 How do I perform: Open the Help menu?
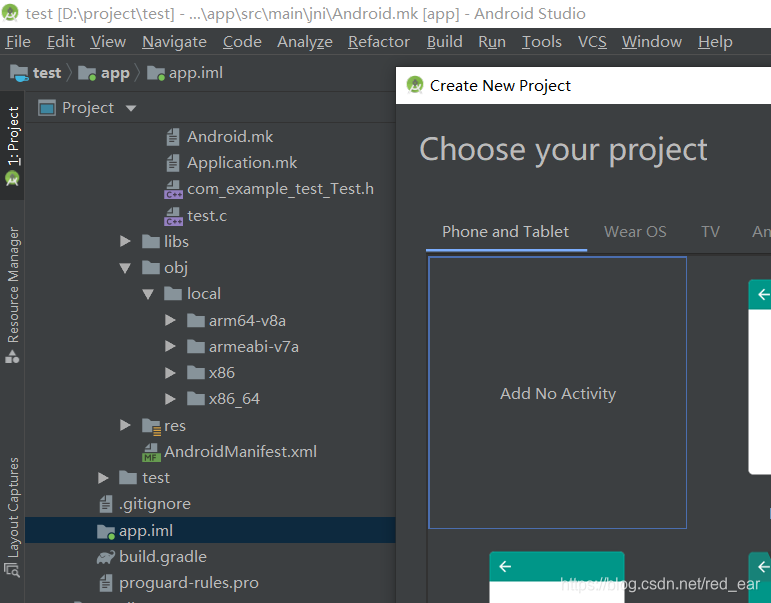pos(715,42)
